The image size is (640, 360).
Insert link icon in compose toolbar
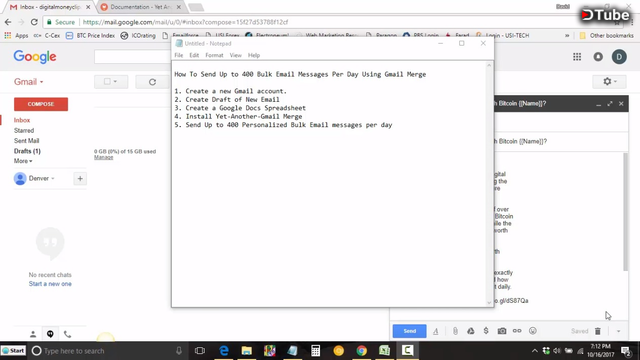click(x=517, y=331)
